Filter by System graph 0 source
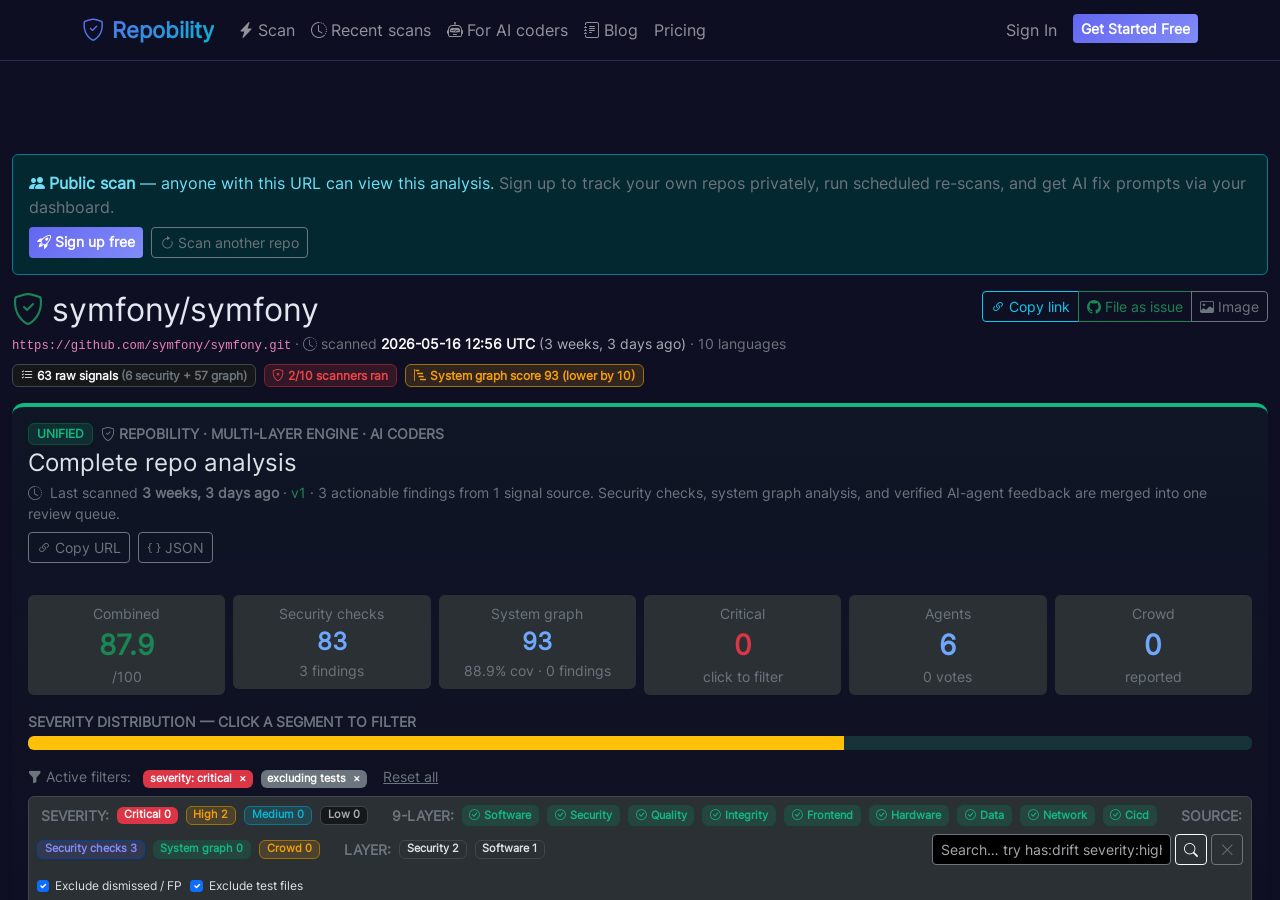 [x=202, y=849]
